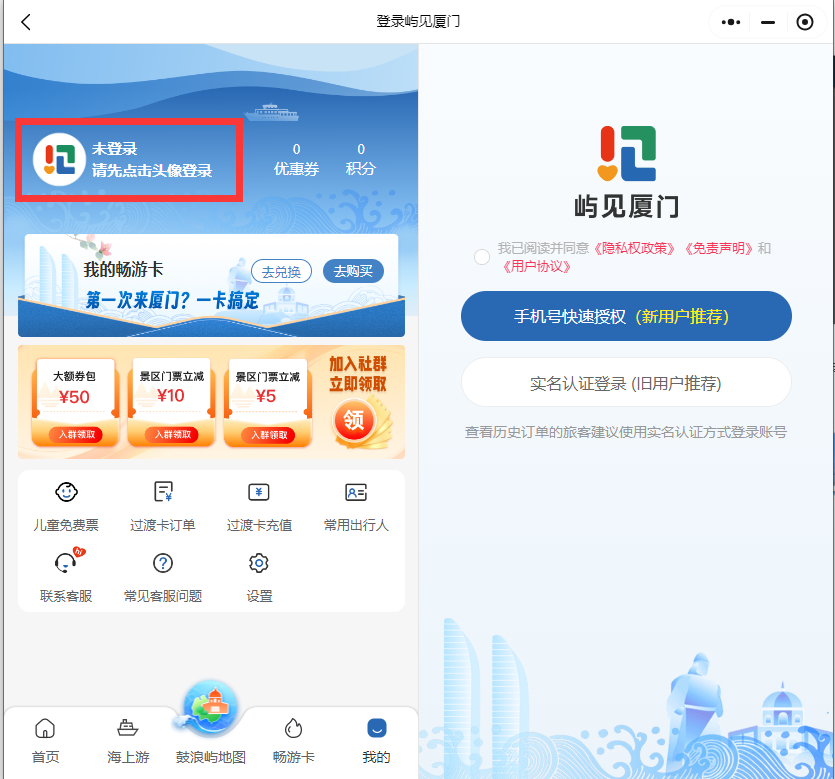Screen dimensions: 835x779
Task: Click the target-shaped close icon in the title bar
Action: [x=804, y=22]
